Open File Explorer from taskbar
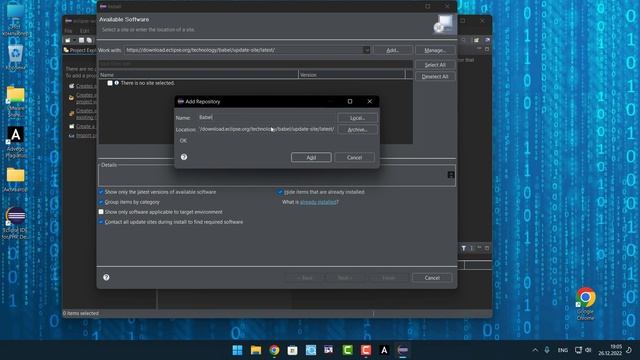Screen dimensions: 640x360 tap(256, 350)
